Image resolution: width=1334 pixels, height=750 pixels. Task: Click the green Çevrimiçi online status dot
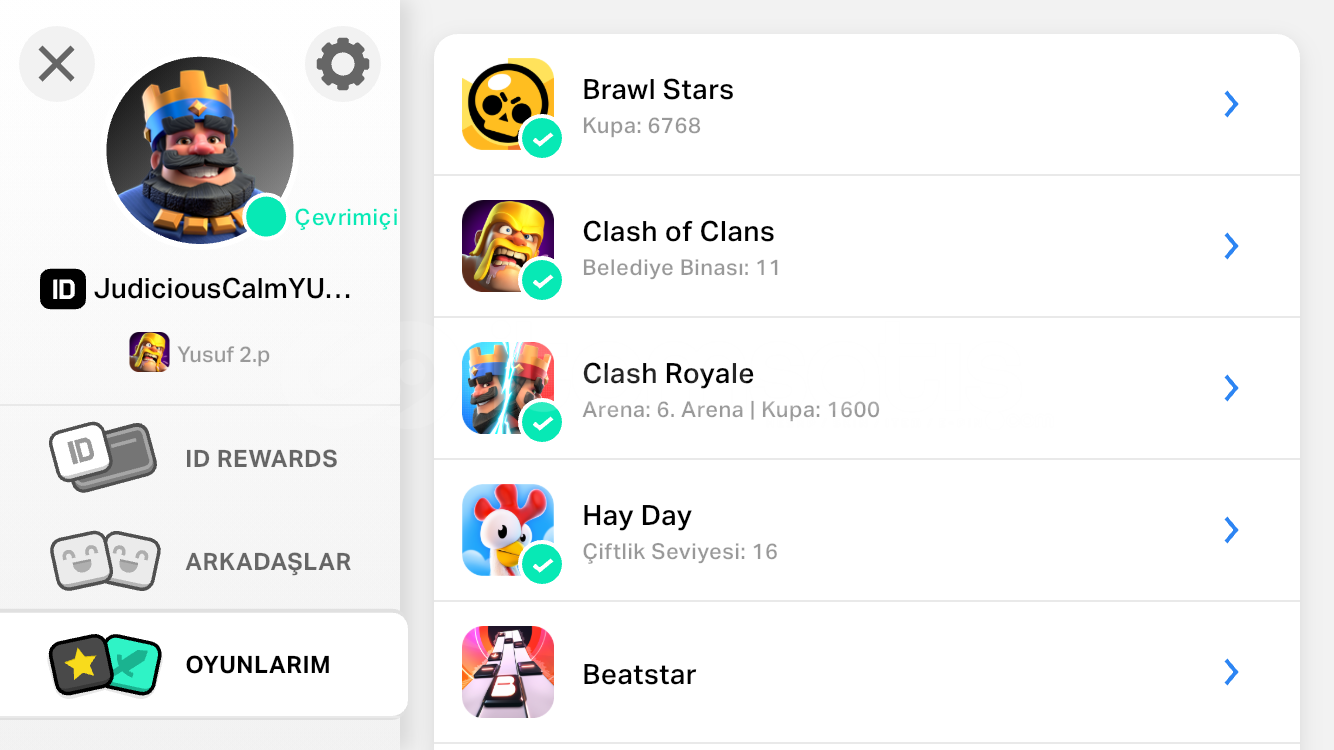[266, 217]
